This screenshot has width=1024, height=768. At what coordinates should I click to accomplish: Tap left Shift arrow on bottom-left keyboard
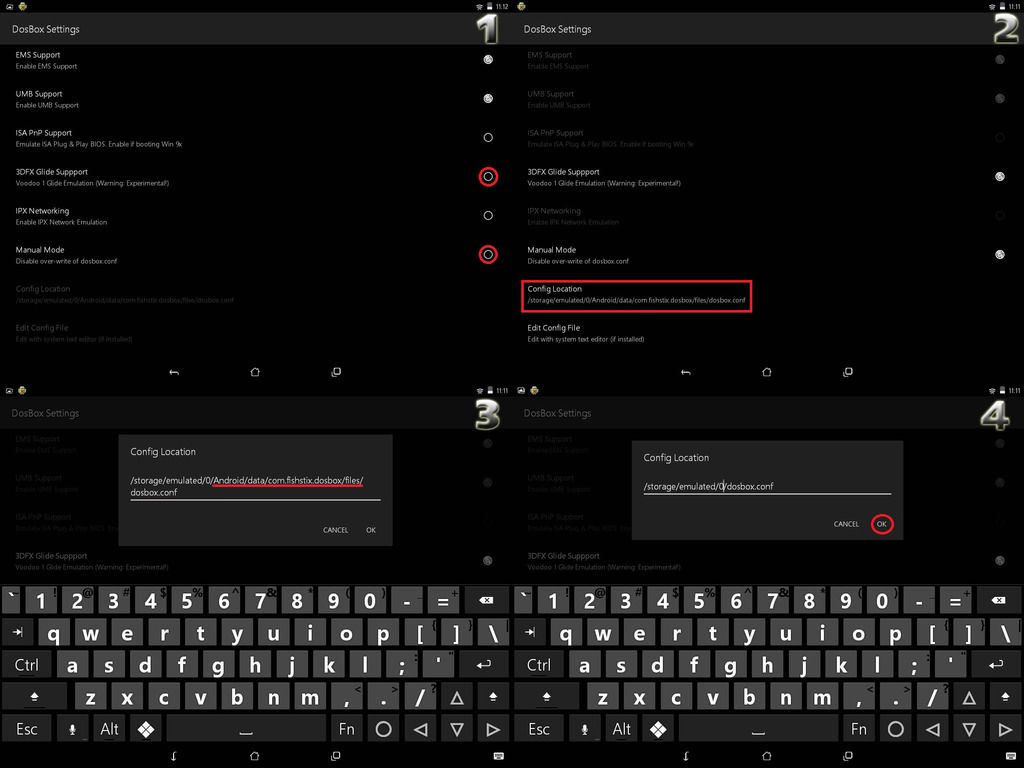pyautogui.click(x=35, y=697)
